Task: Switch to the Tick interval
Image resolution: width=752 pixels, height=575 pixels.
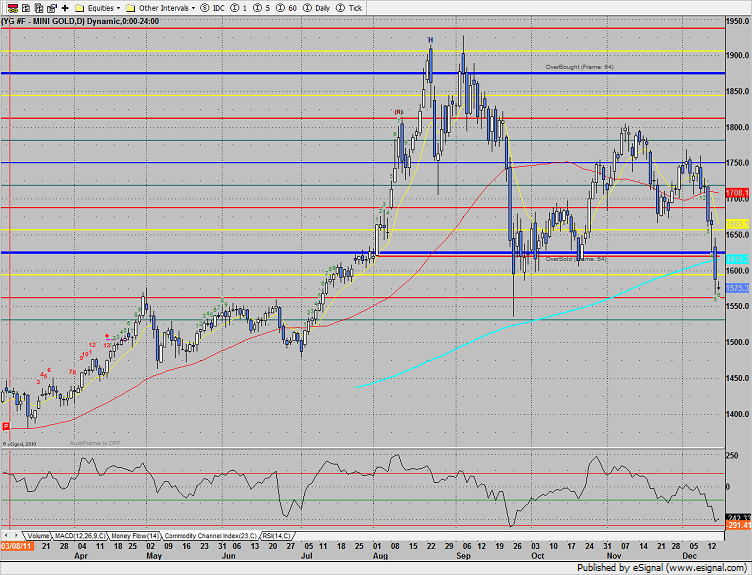Action: pyautogui.click(x=349, y=8)
